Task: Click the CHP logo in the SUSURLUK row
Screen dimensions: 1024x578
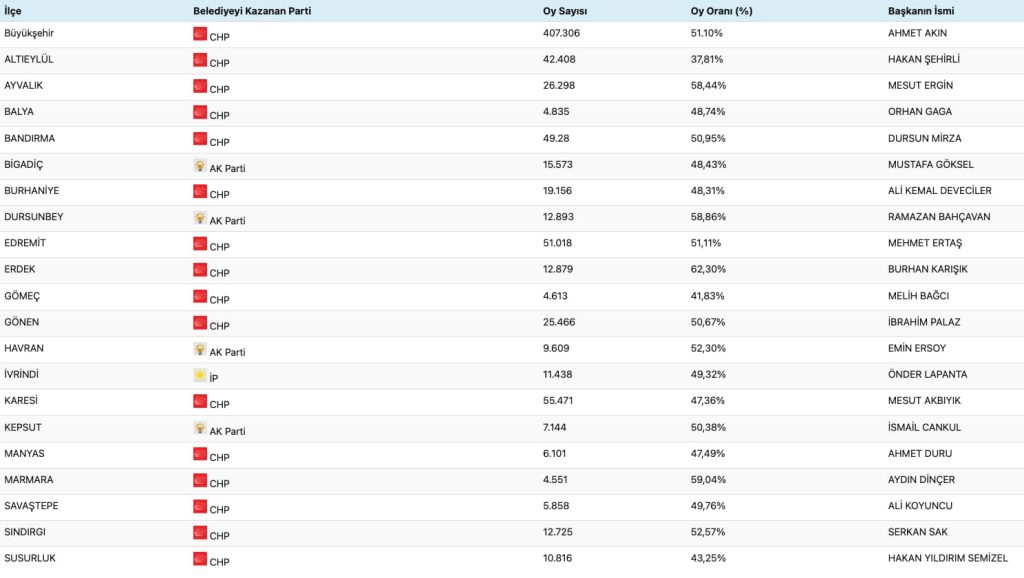Action: [x=200, y=559]
